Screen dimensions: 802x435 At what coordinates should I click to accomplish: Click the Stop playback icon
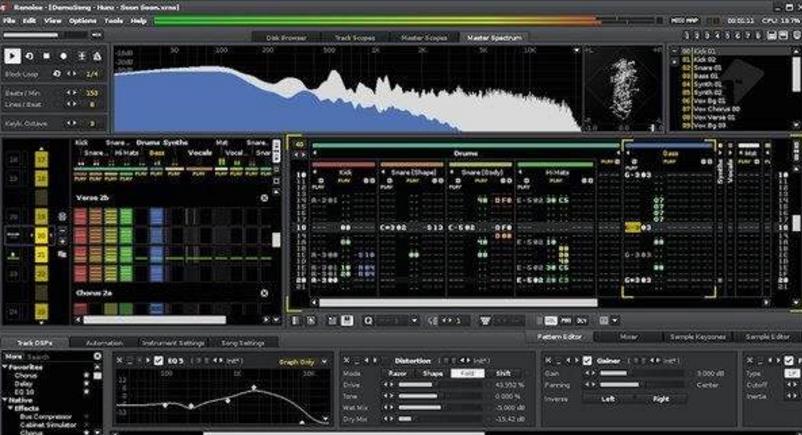coord(47,56)
